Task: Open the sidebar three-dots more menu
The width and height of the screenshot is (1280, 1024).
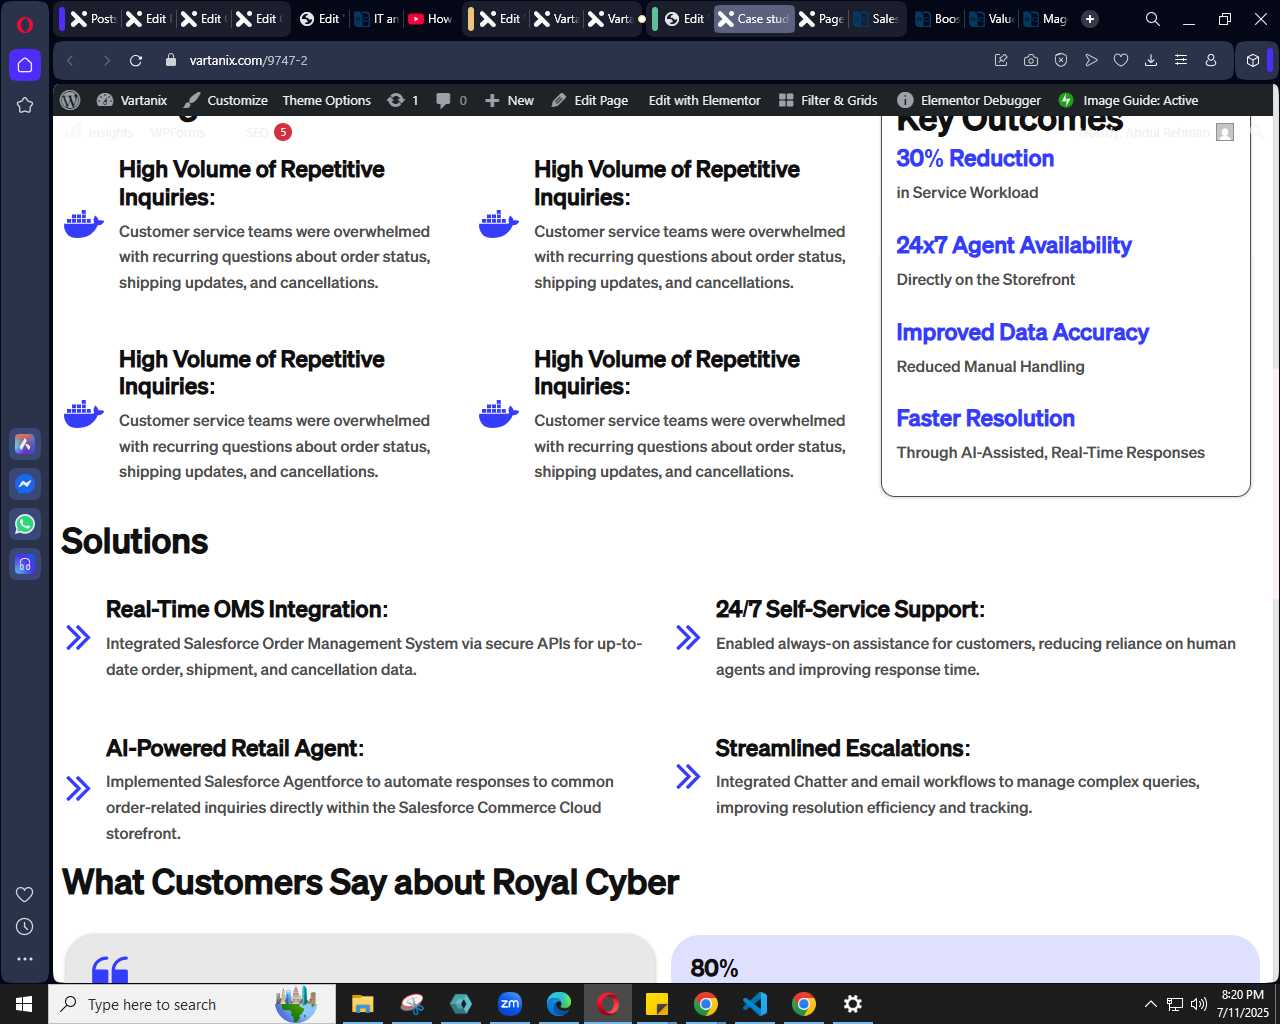Action: pos(25,959)
